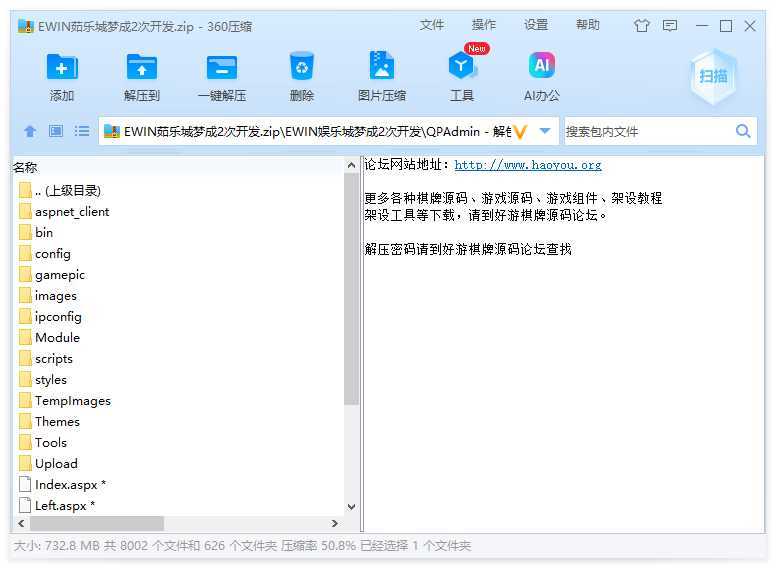Screen dimensions: 776x568
Task: Select the Upload folder
Action: pos(48,464)
